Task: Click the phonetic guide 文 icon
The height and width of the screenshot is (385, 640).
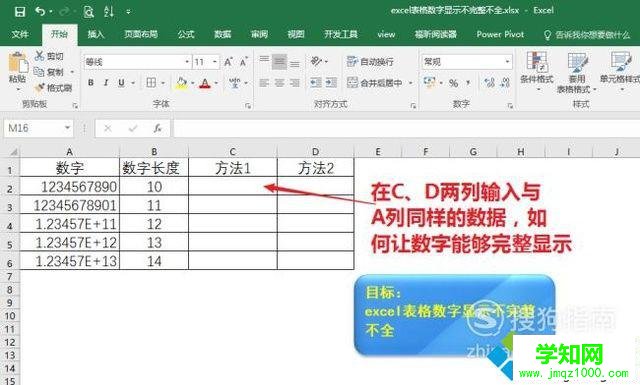Action: pyautogui.click(x=235, y=83)
